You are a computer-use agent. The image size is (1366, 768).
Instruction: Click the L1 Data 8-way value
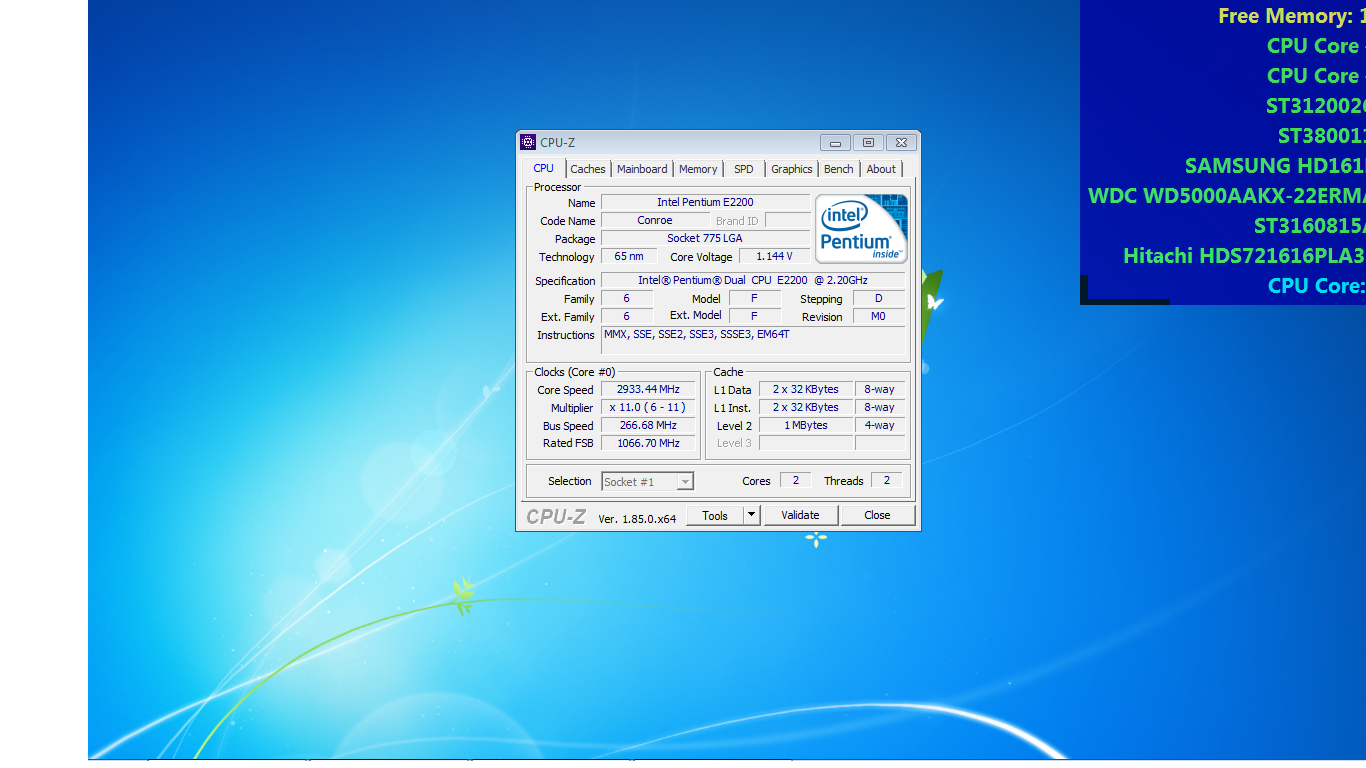pyautogui.click(x=880, y=389)
